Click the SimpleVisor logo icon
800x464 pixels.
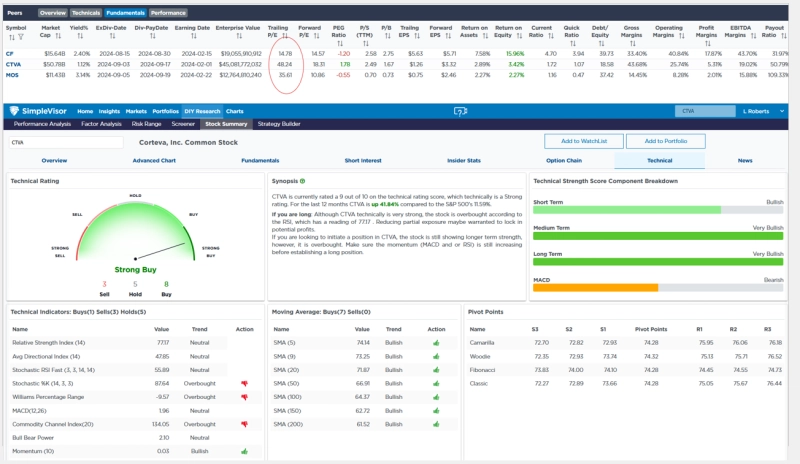pyautogui.click(x=13, y=111)
